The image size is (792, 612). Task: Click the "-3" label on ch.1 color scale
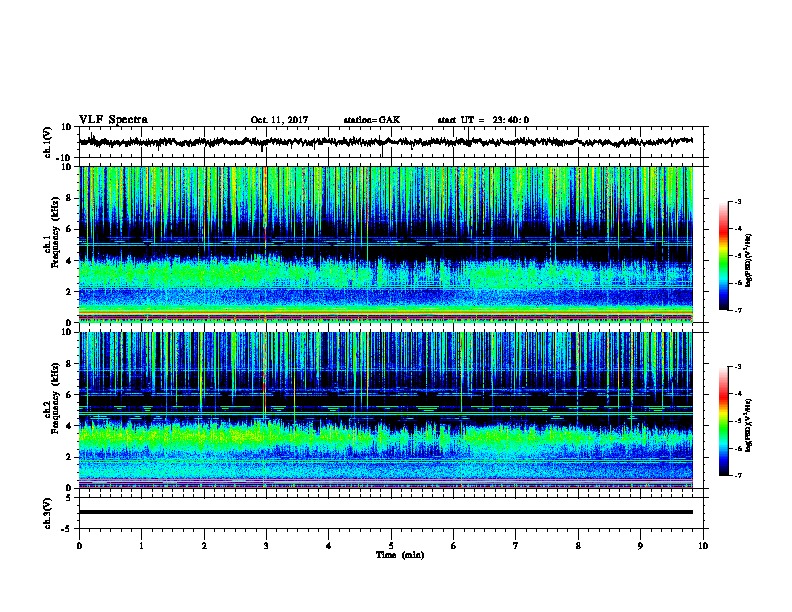tap(737, 201)
